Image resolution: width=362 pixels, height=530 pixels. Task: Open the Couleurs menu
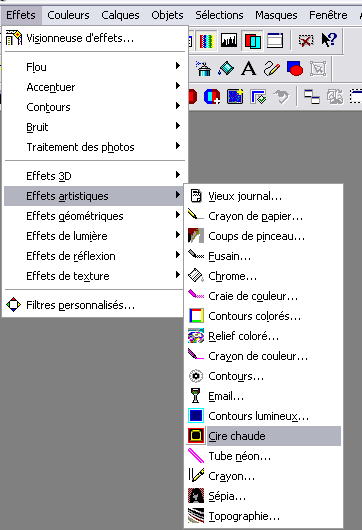(68, 15)
